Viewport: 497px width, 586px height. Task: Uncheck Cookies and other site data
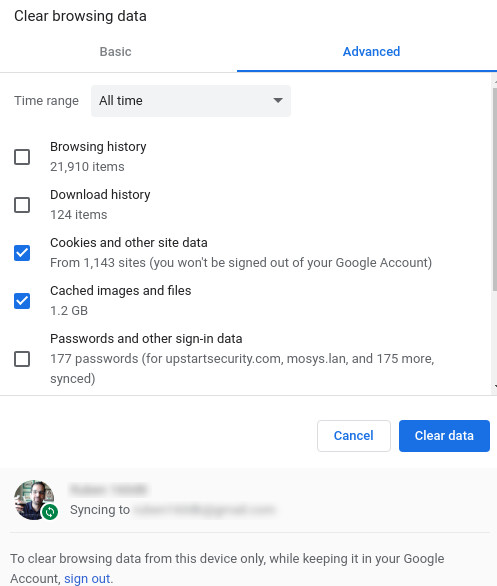tap(22, 253)
